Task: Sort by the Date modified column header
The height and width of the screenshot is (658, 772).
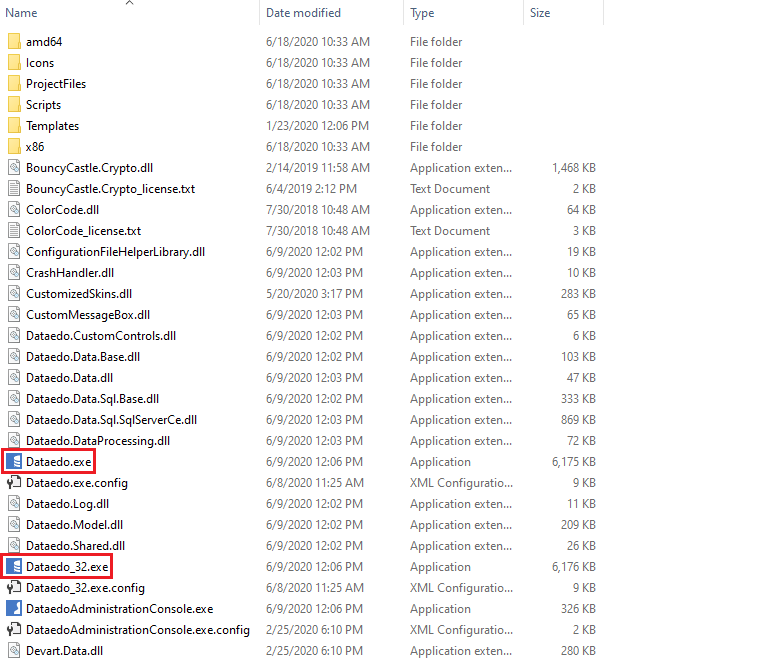Action: pos(303,13)
